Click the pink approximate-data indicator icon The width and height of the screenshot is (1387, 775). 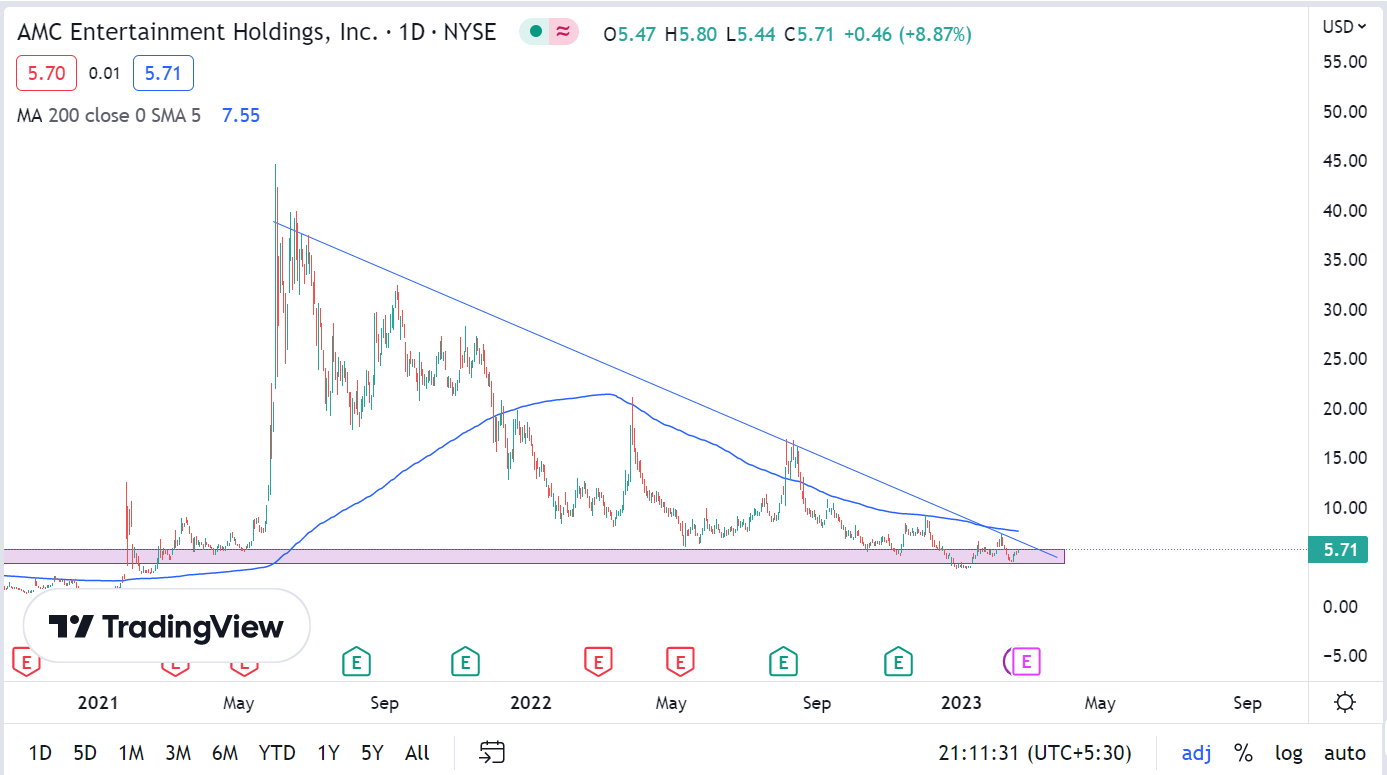click(564, 32)
